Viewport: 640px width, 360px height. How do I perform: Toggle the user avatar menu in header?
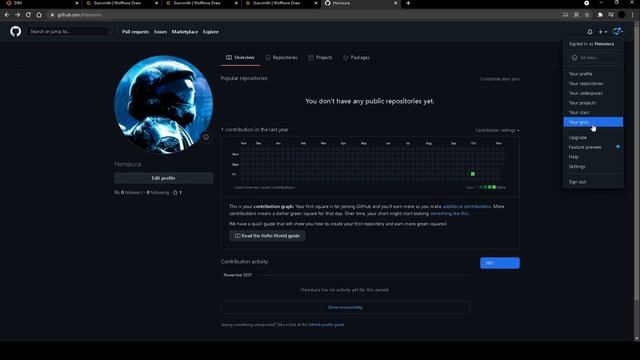point(618,31)
